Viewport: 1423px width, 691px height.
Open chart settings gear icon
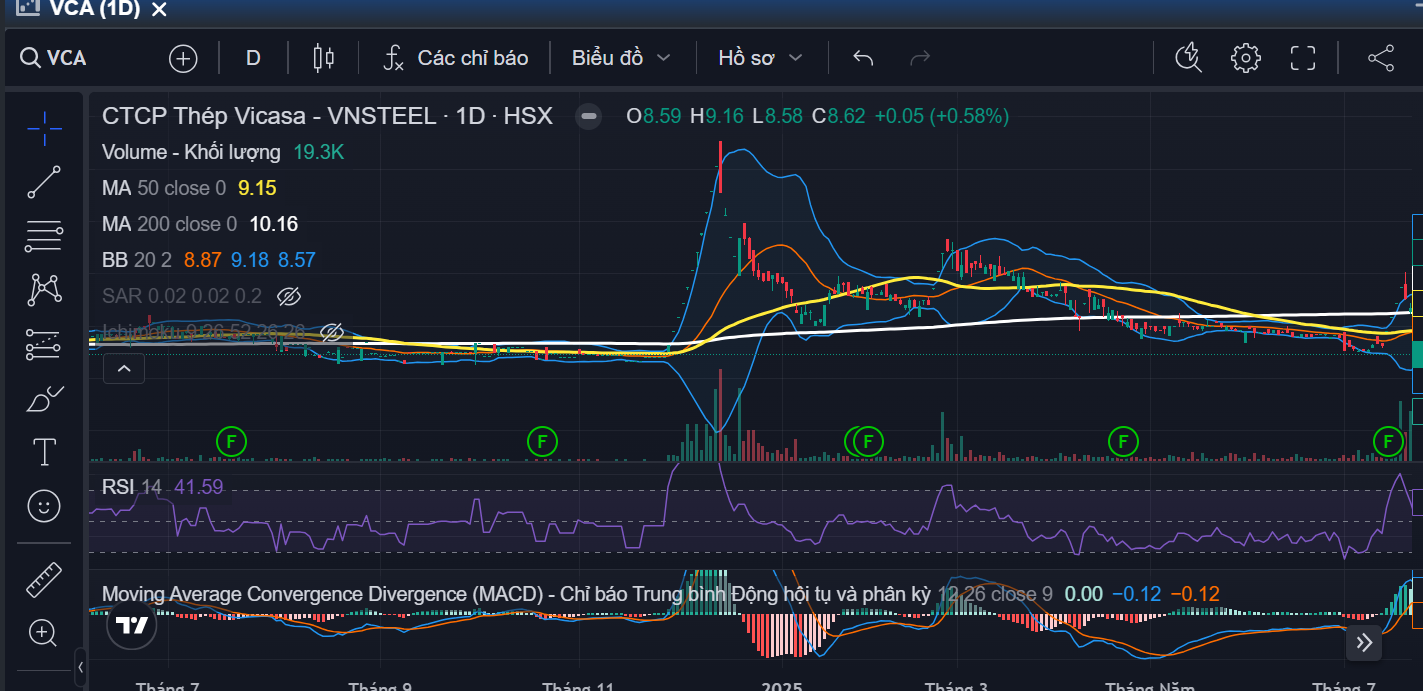click(x=1245, y=58)
